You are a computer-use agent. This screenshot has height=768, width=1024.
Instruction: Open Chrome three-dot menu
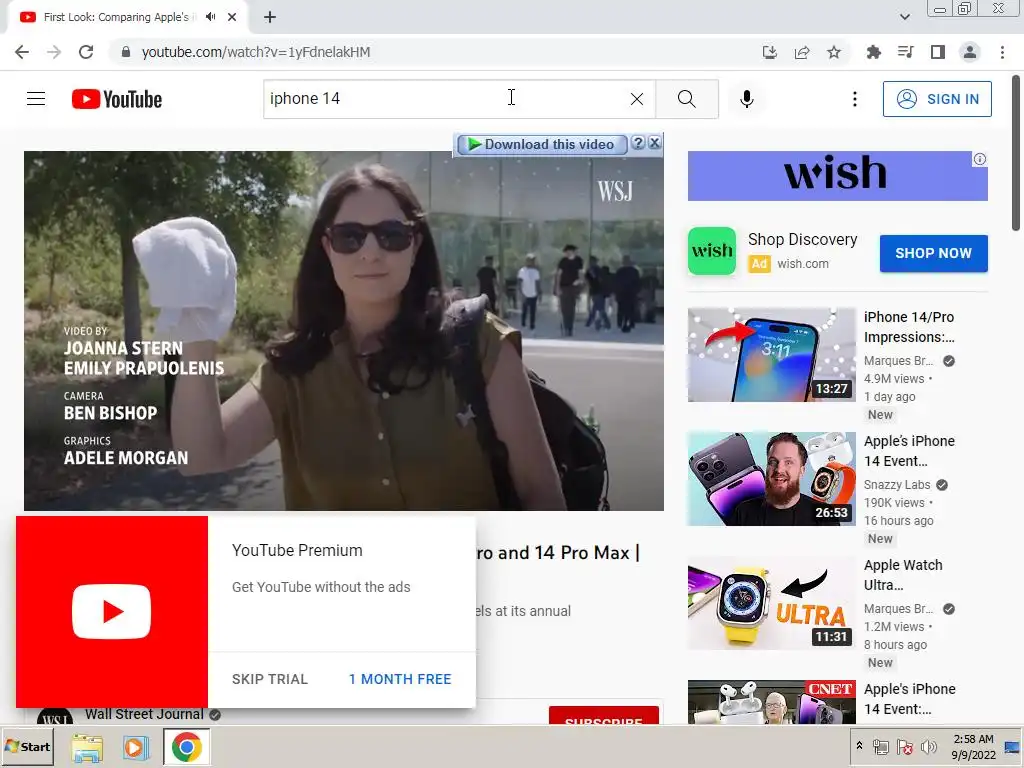coord(1002,52)
